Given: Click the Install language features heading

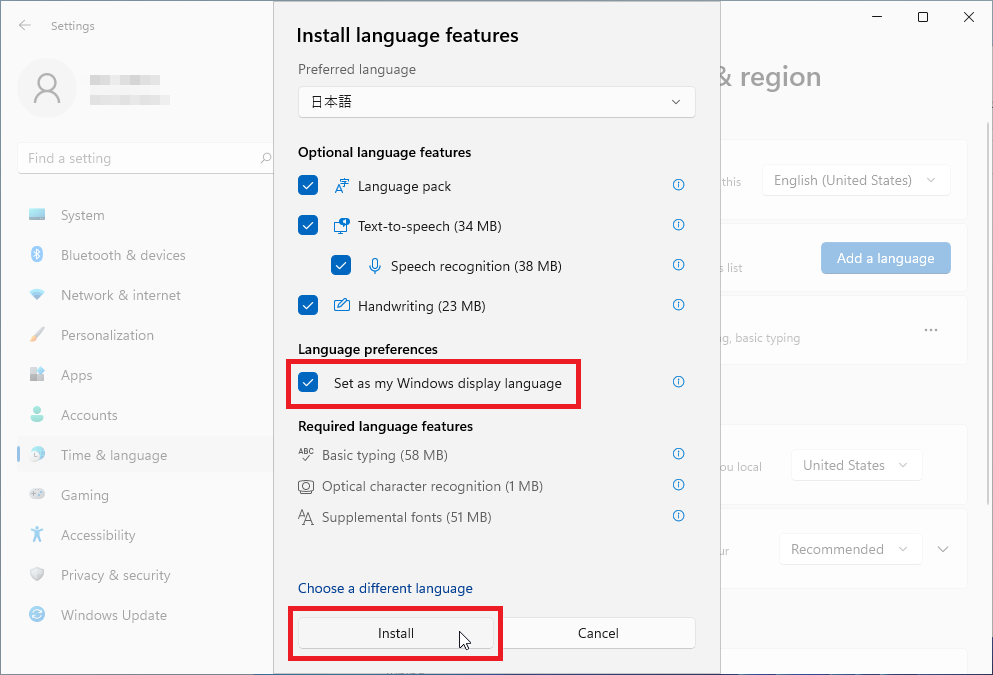Looking at the screenshot, I should click(x=407, y=35).
